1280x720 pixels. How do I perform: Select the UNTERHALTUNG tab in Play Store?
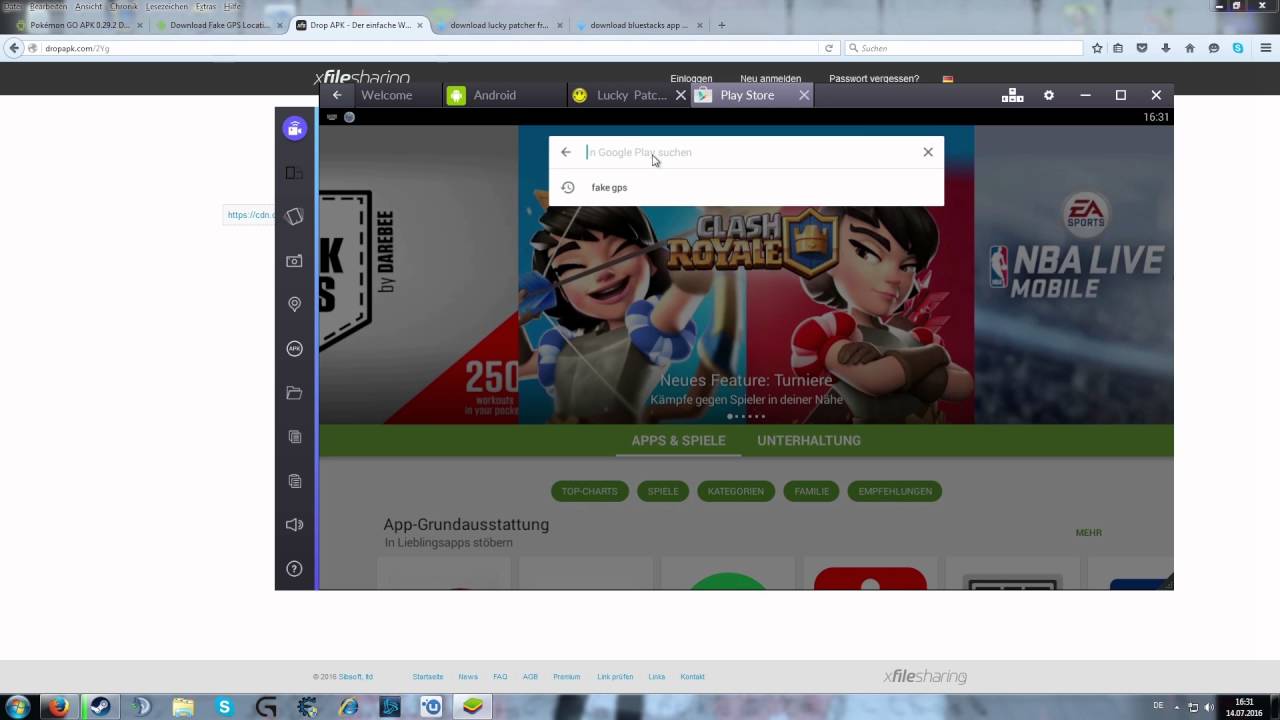point(808,441)
